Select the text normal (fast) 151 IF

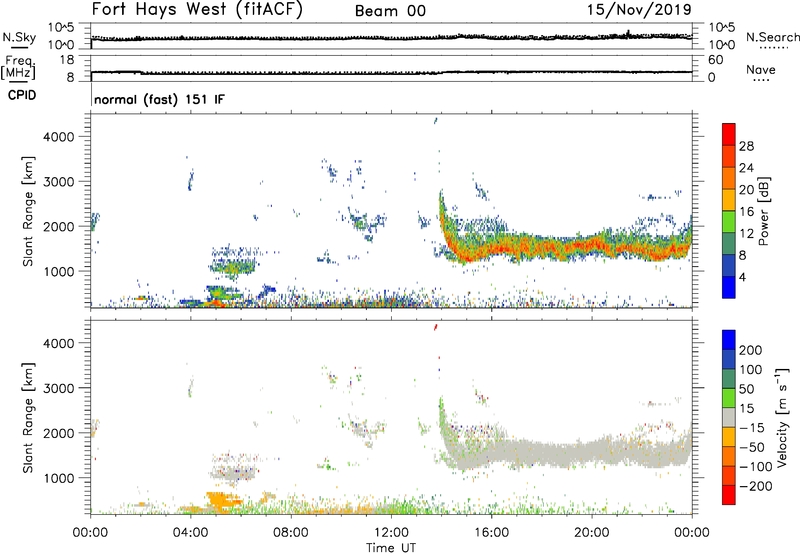coord(159,99)
